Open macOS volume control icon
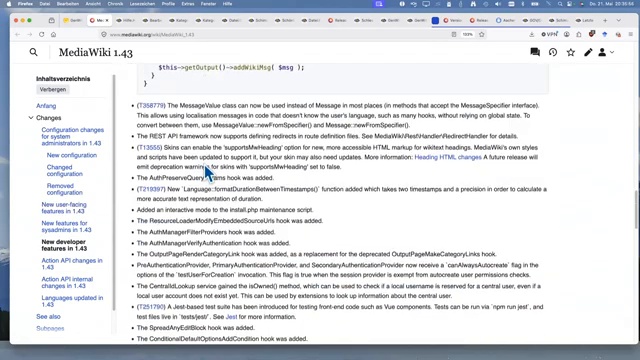640x360 pixels. point(498,4)
